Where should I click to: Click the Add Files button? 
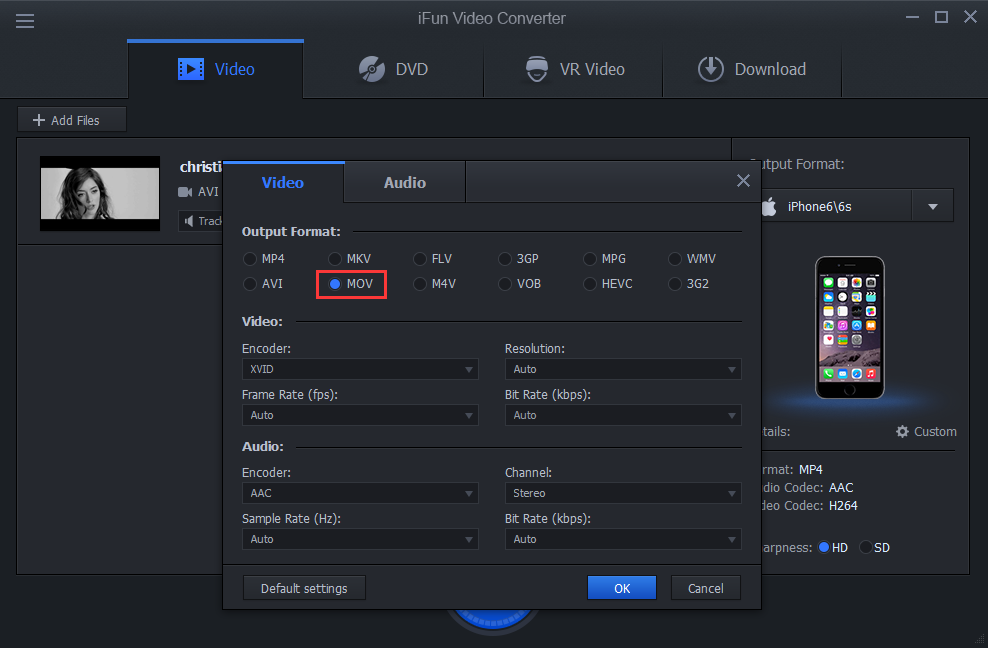click(72, 120)
